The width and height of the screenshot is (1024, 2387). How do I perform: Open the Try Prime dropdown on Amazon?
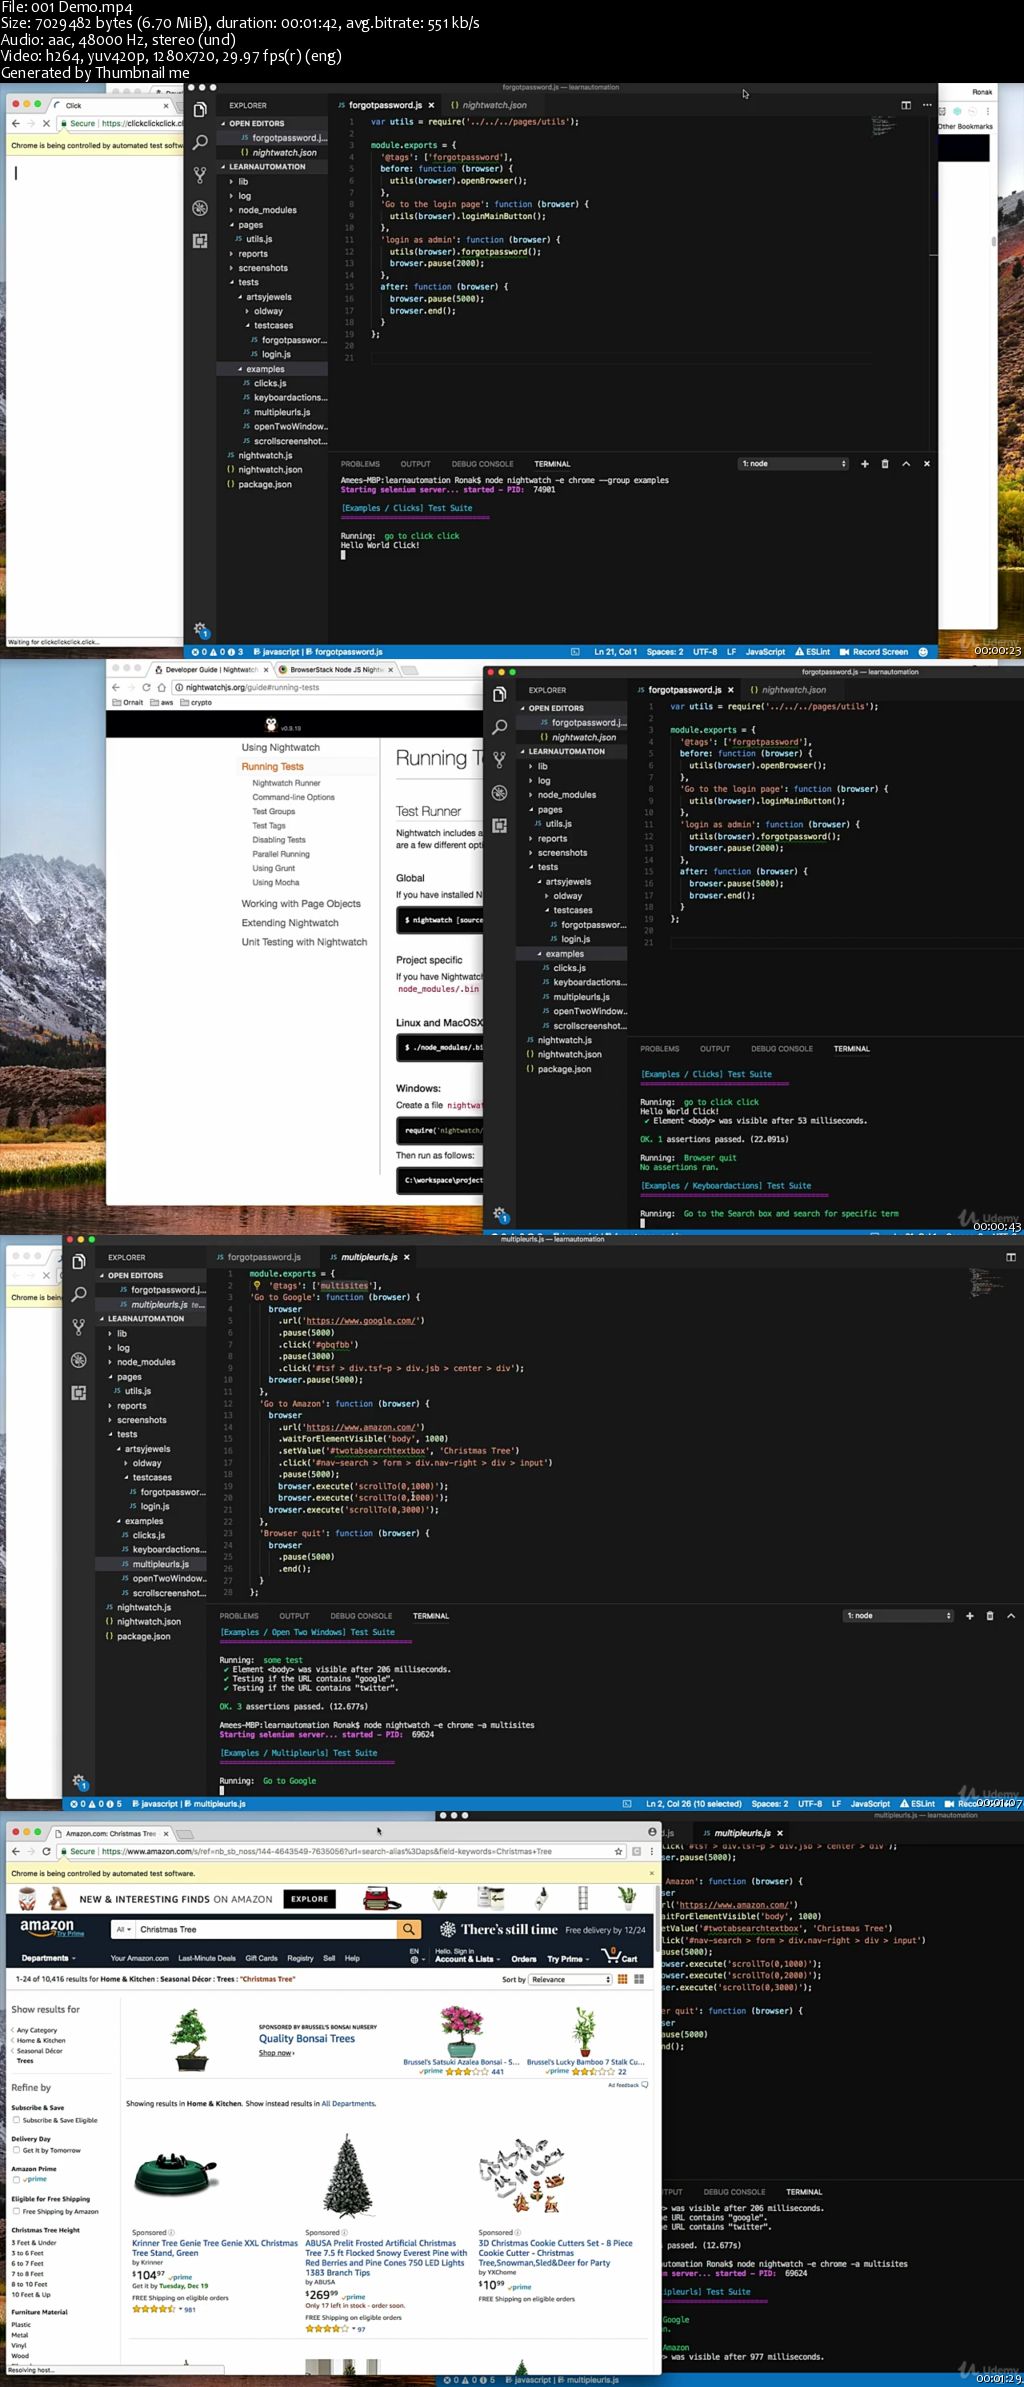(x=567, y=1959)
